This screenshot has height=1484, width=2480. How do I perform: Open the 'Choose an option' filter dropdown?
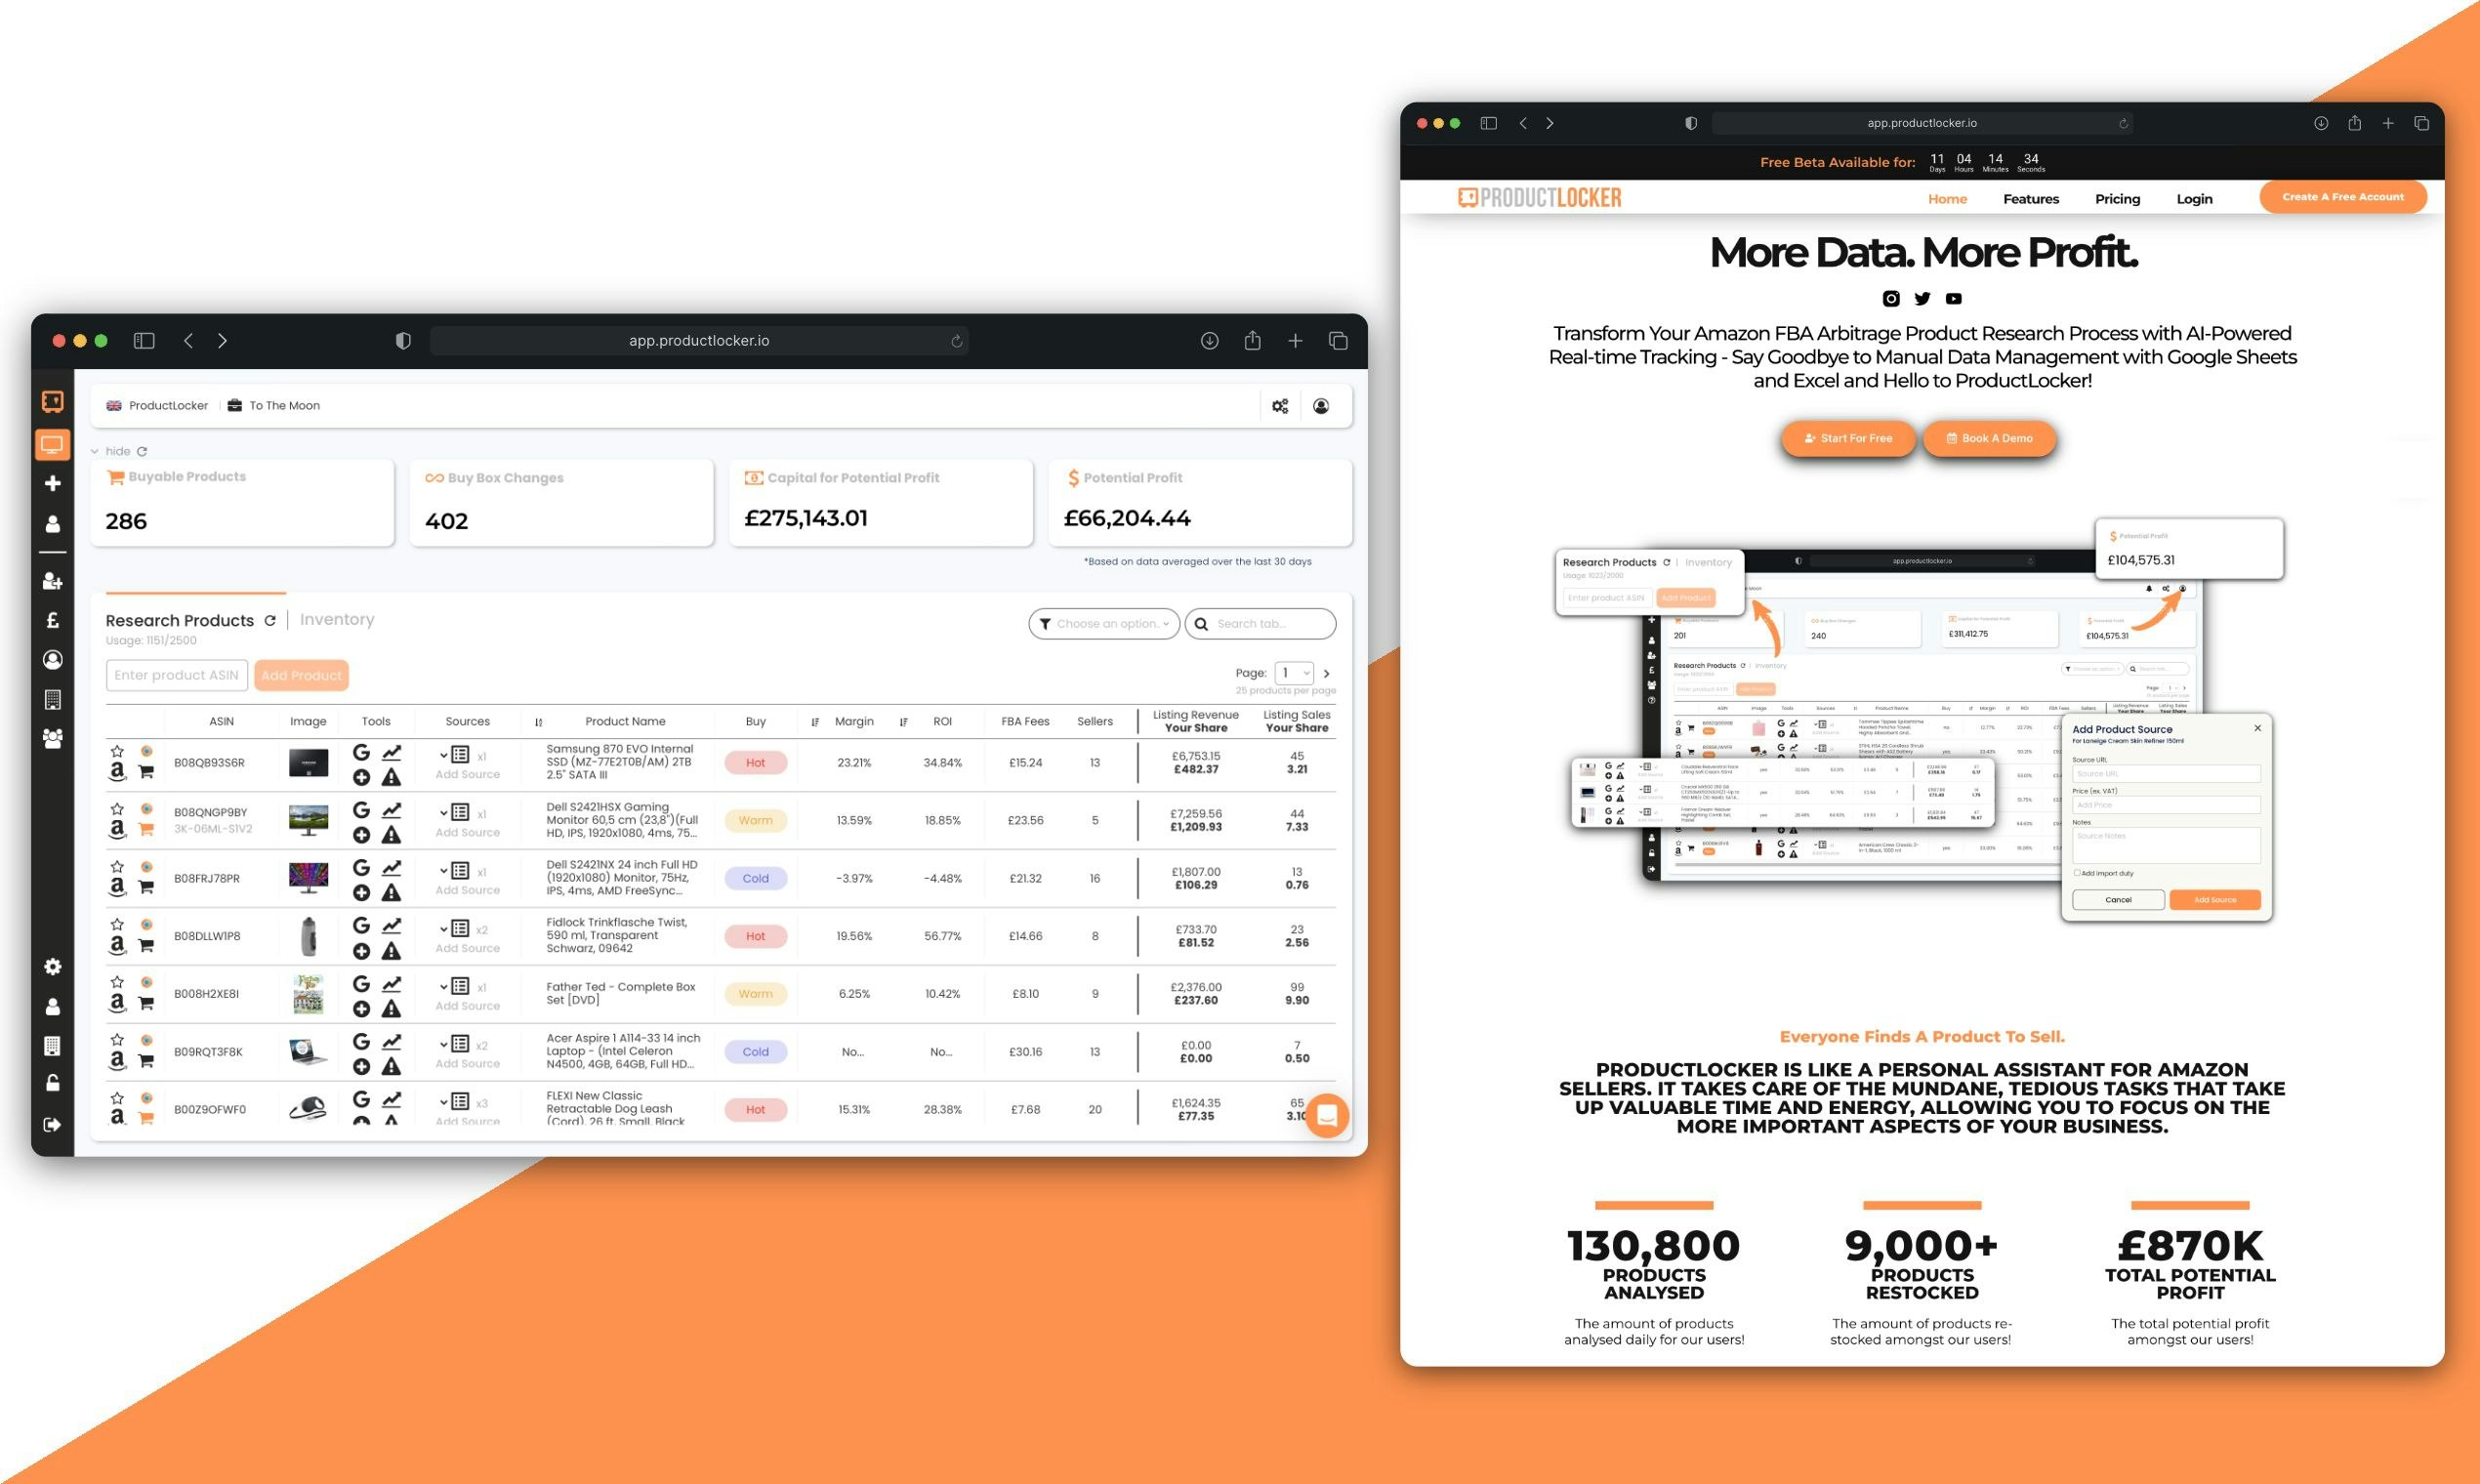coord(1103,624)
